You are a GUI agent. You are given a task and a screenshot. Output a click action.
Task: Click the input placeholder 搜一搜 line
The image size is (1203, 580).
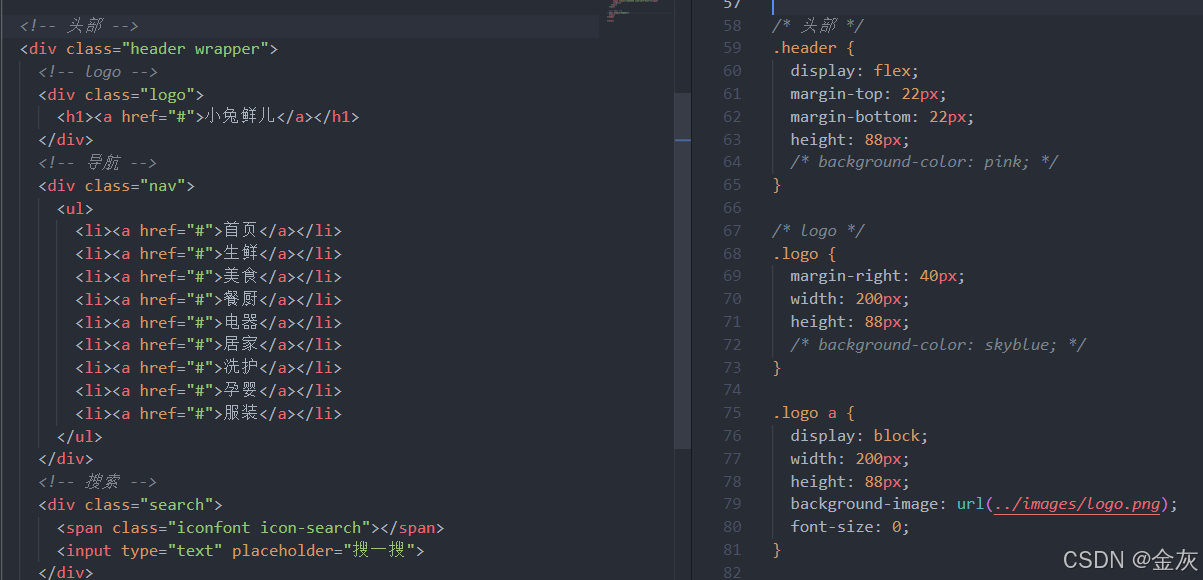[241, 551]
